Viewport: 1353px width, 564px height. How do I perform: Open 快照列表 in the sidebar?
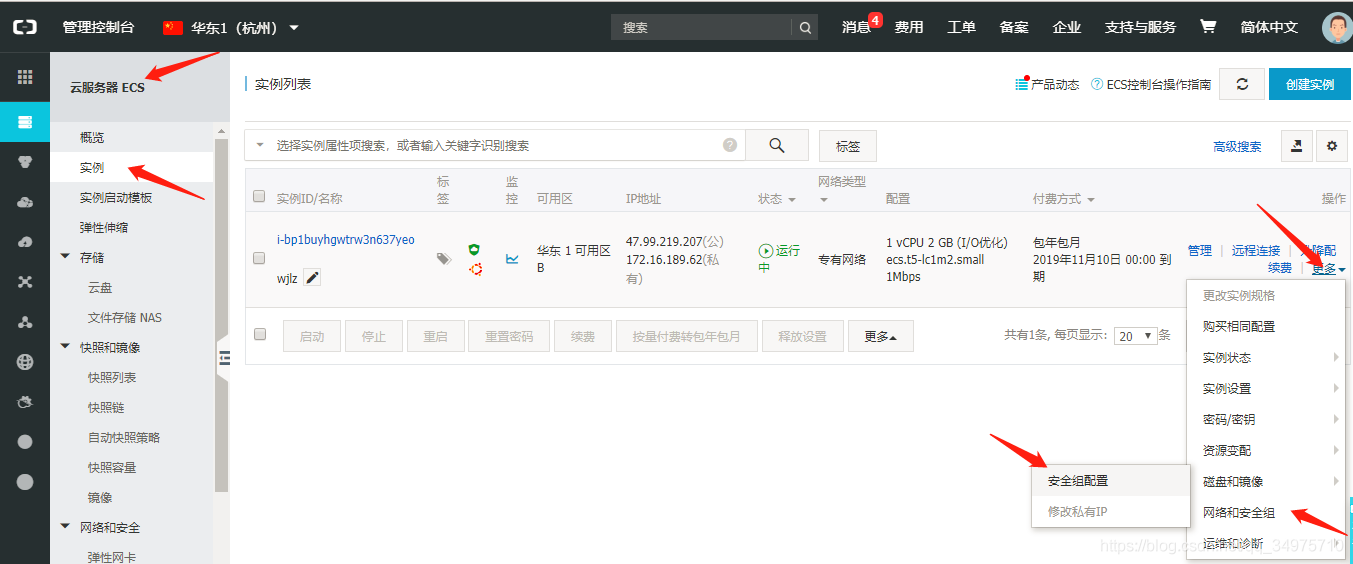[x=112, y=378]
